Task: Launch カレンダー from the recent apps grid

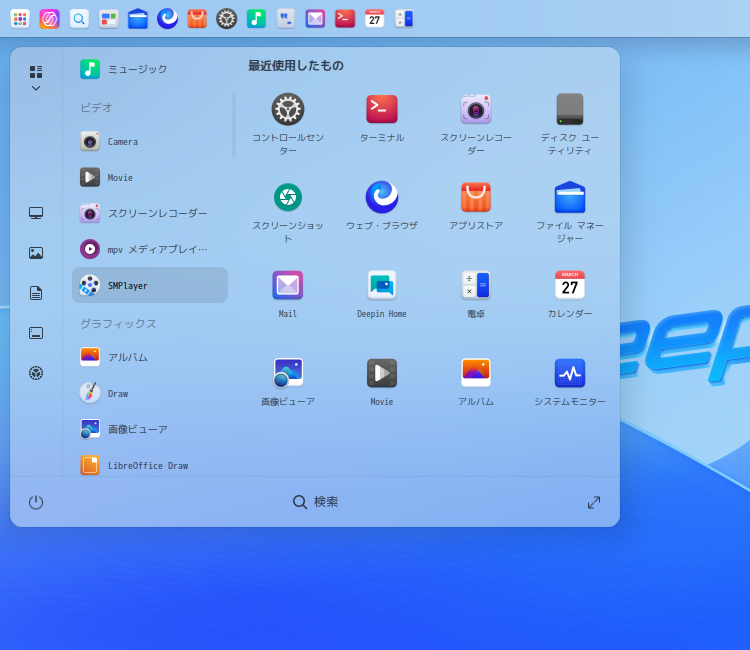Action: (x=570, y=286)
